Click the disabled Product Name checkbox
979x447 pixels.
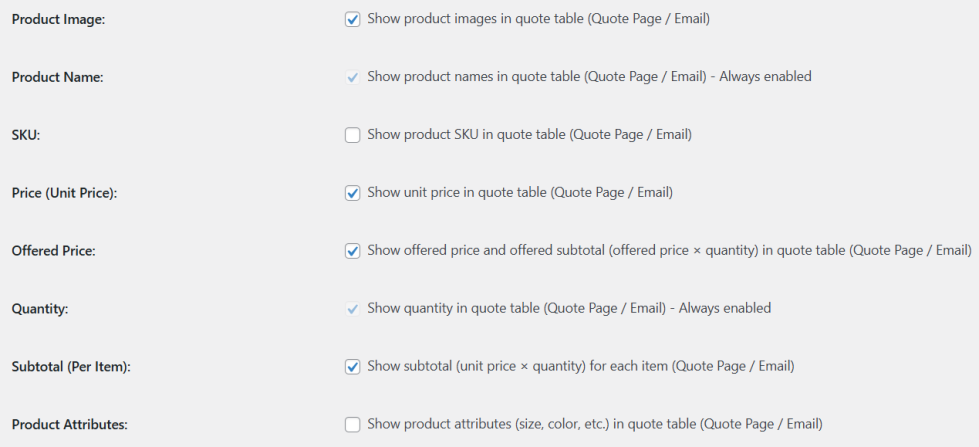(352, 77)
